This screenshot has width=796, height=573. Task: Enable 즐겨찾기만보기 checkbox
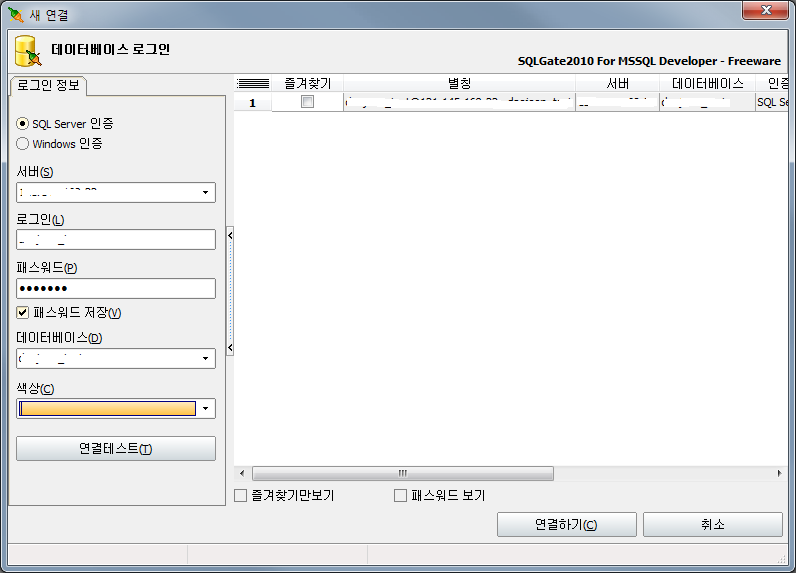[x=240, y=495]
